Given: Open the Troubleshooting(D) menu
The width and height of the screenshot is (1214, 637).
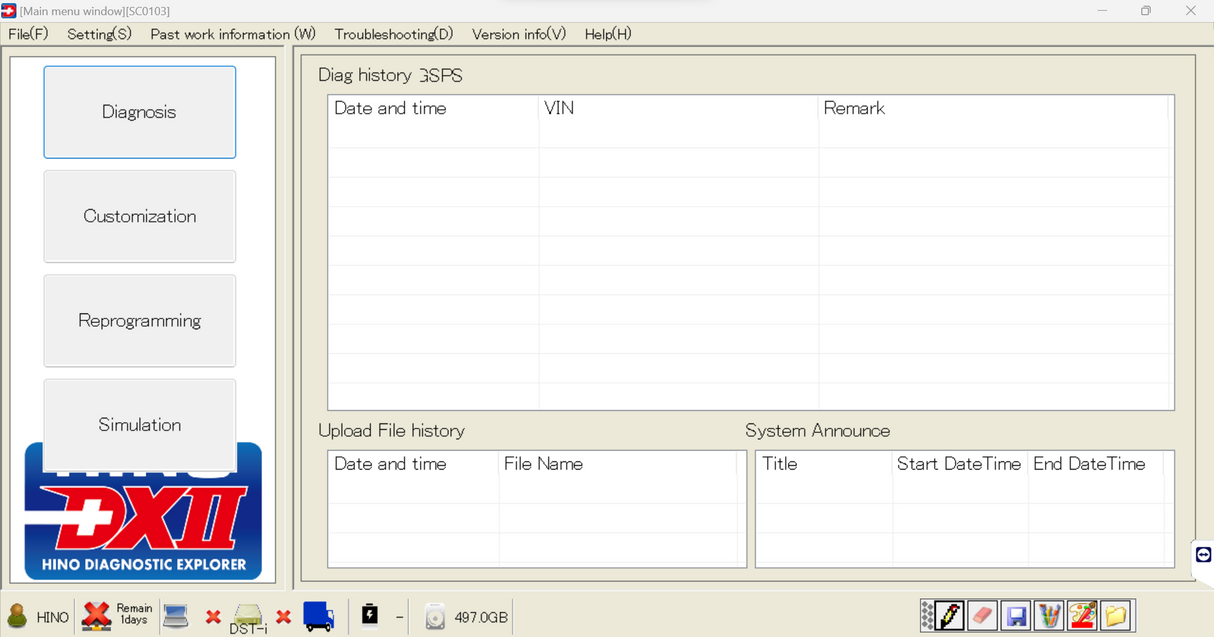Looking at the screenshot, I should point(393,34).
